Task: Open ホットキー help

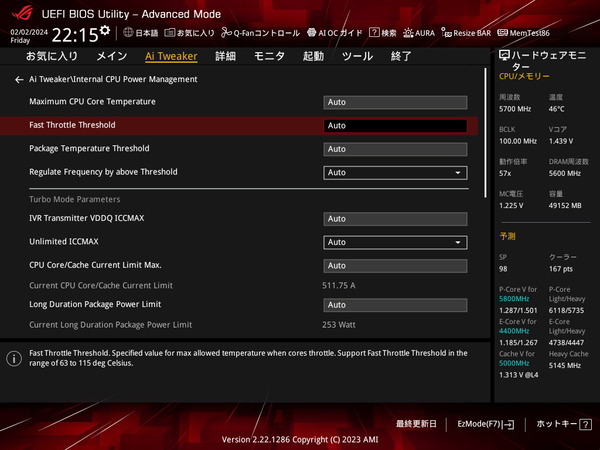Action: 564,424
